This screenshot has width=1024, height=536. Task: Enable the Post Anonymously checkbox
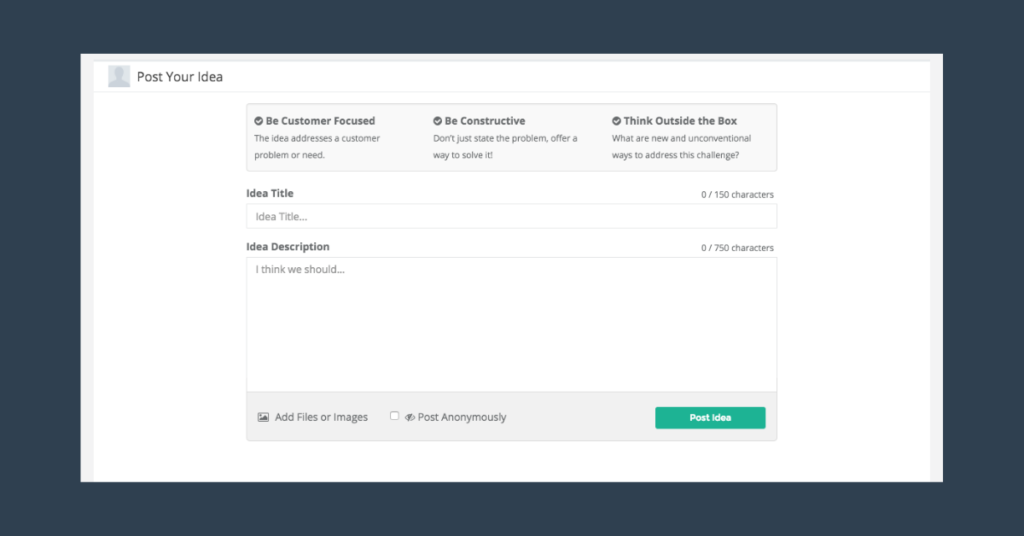coord(394,416)
